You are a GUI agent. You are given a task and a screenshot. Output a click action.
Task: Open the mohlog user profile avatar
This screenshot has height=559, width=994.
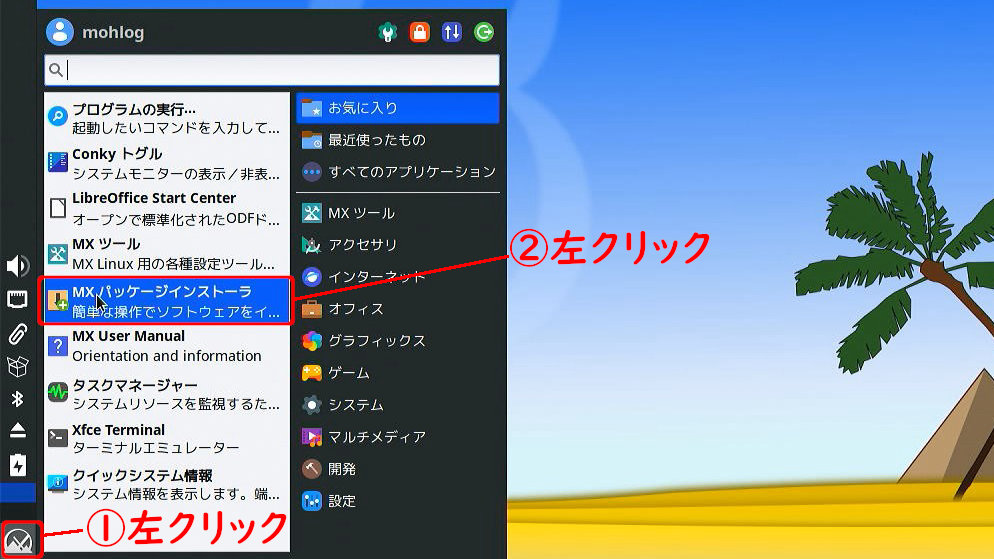tap(60, 32)
